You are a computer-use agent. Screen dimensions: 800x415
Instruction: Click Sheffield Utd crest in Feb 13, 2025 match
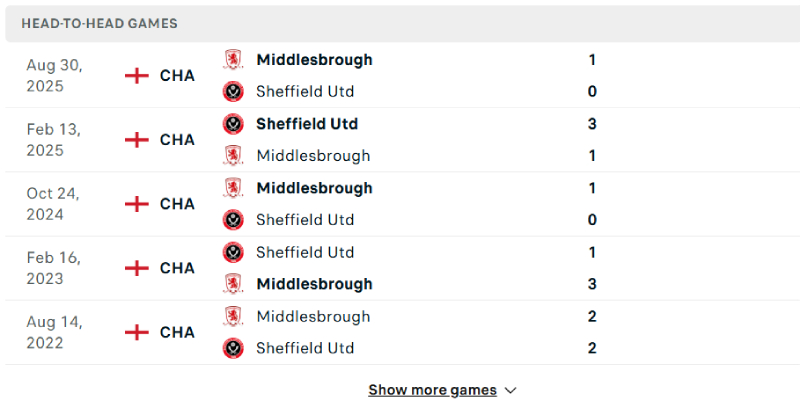(x=233, y=124)
